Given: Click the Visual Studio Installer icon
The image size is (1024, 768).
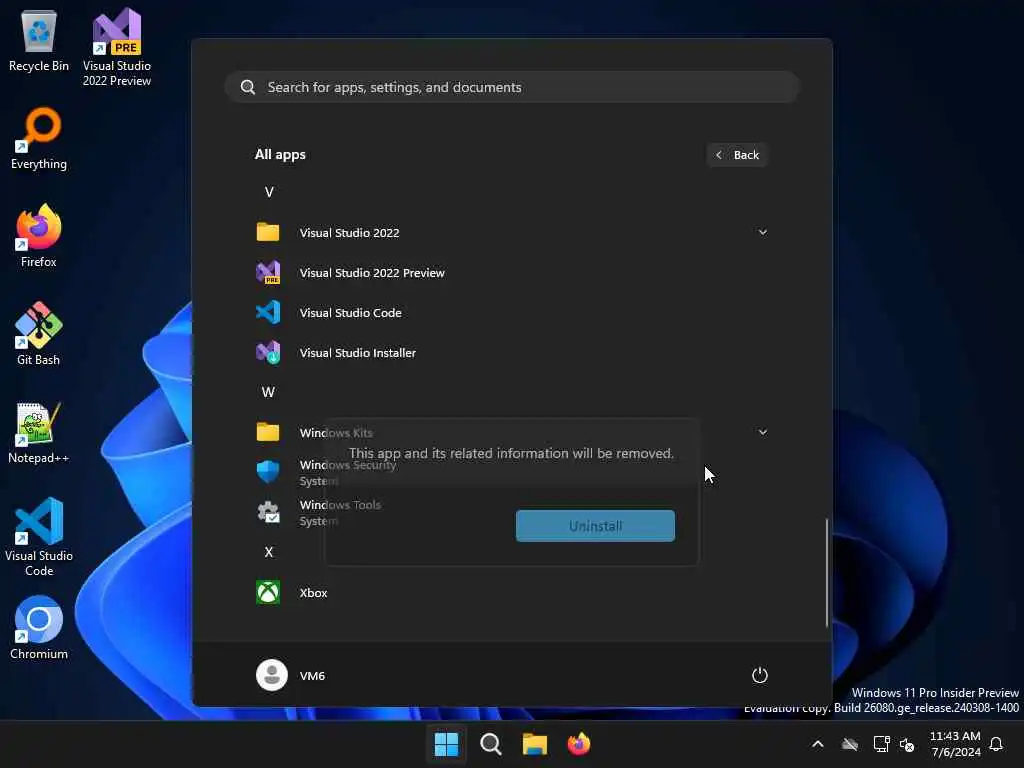Looking at the screenshot, I should click(268, 353).
